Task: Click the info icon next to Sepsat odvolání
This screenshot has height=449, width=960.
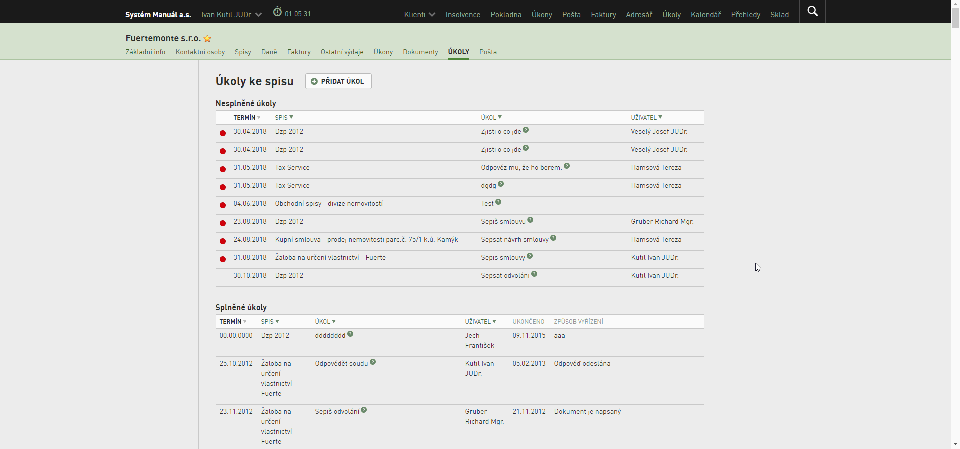Action: 534,274
